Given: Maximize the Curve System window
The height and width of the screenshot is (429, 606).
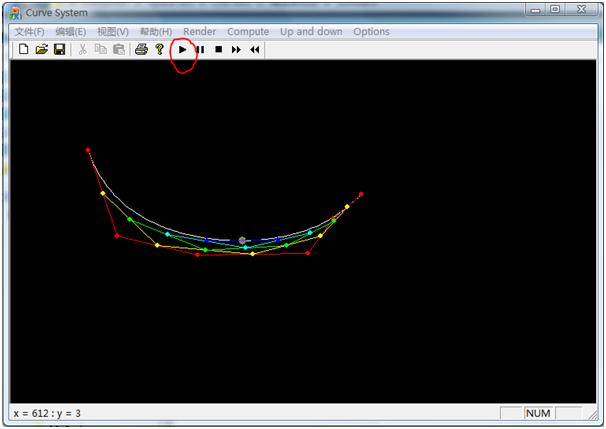Looking at the screenshot, I should pyautogui.click(x=555, y=9).
